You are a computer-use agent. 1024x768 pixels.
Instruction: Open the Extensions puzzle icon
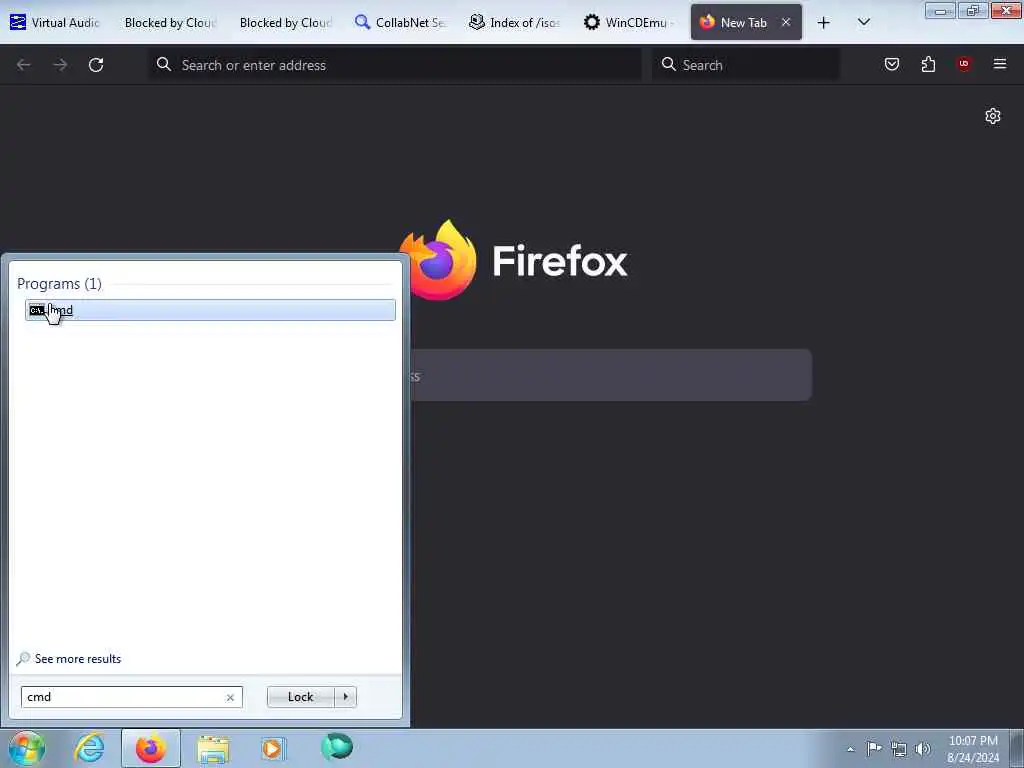(x=928, y=64)
